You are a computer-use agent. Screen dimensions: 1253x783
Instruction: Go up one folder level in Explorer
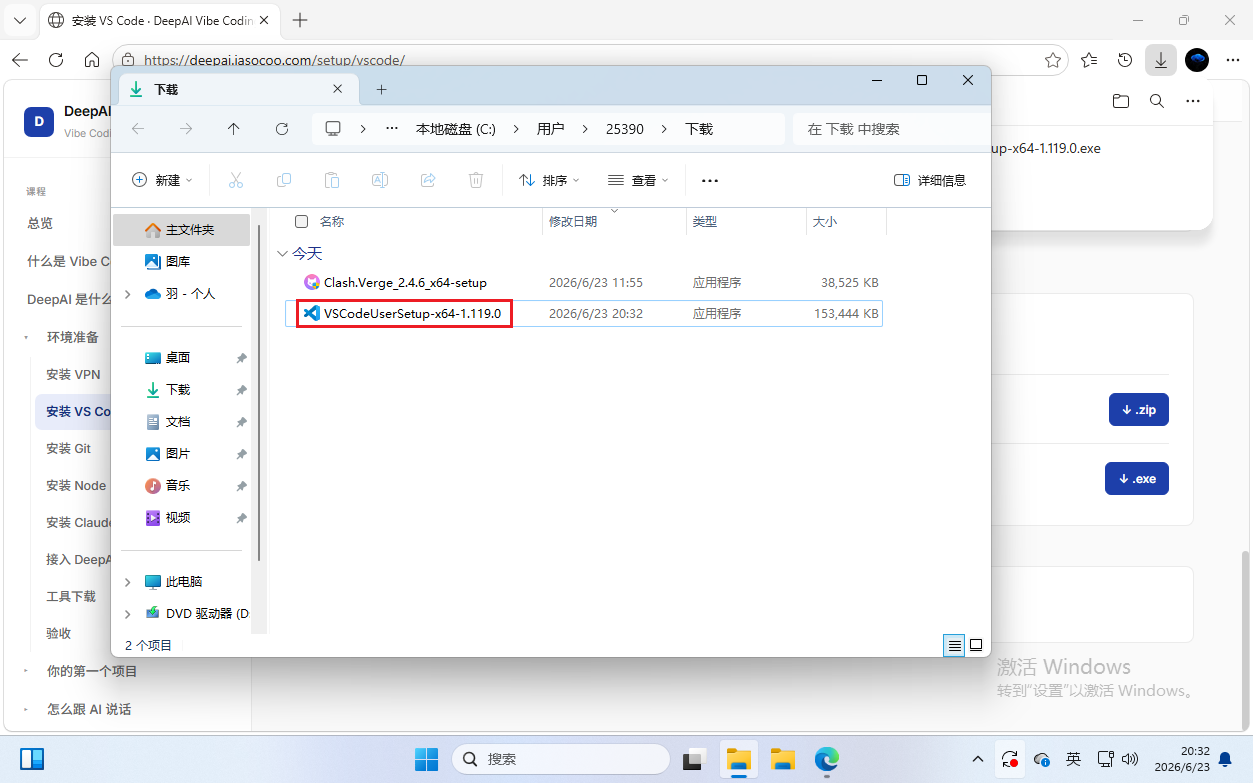tap(234, 129)
